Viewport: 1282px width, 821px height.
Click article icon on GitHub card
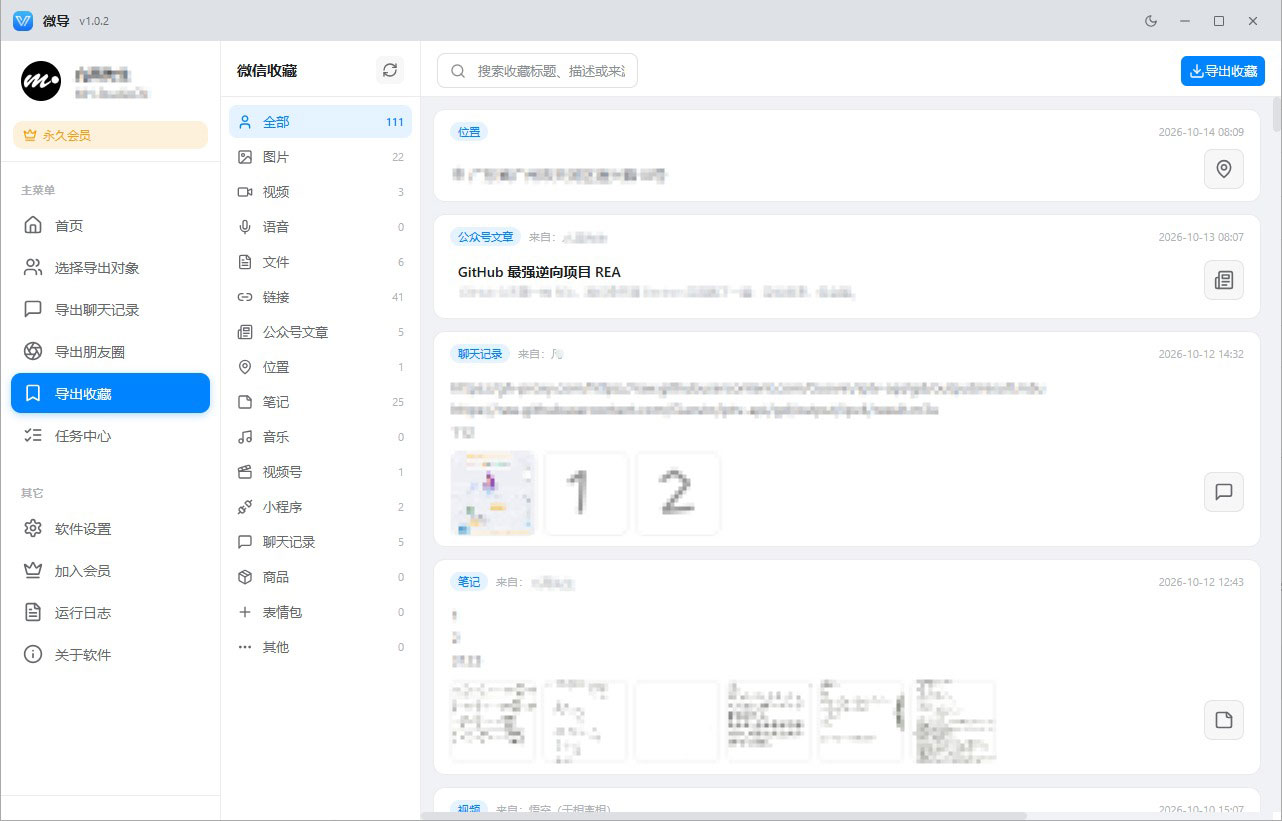click(x=1224, y=280)
